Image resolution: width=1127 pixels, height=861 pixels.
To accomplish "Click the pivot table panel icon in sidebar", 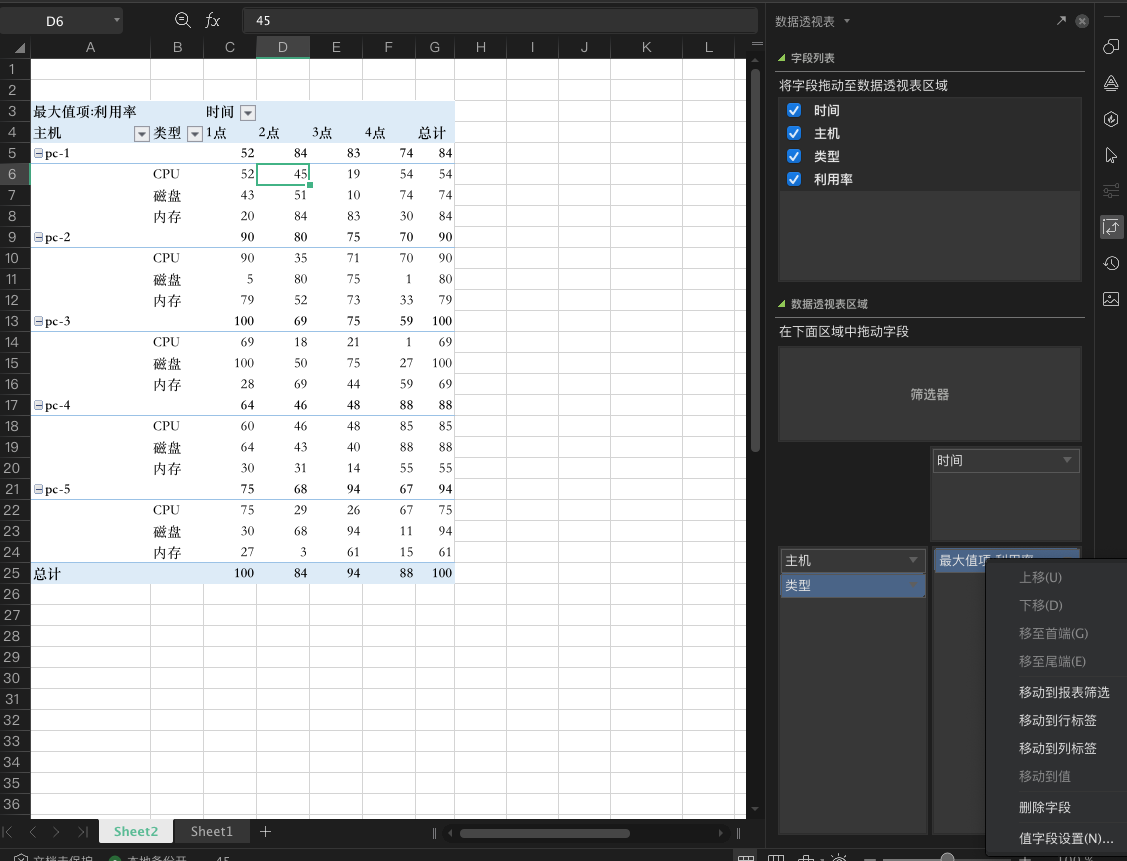I will [x=1110, y=227].
